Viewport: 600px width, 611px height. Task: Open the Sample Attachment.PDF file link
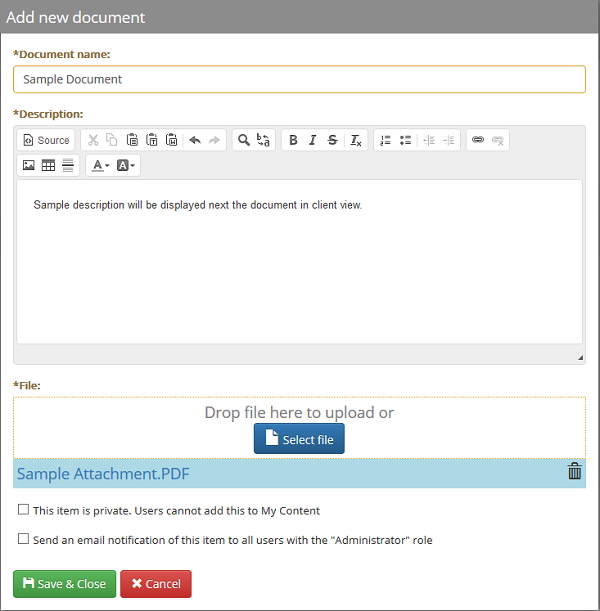(x=103, y=474)
